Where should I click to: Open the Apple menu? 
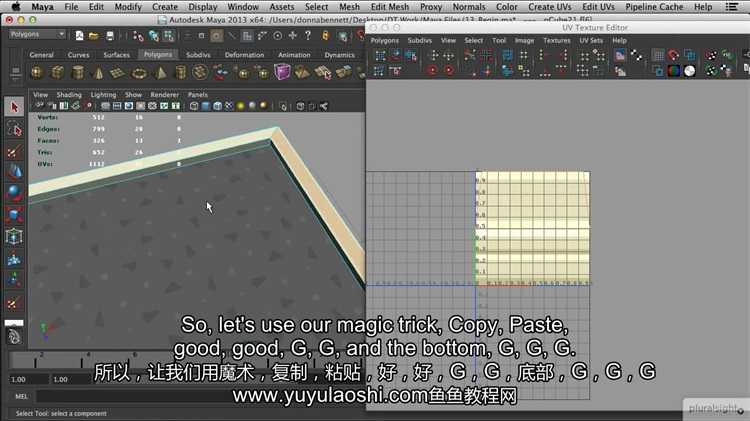pyautogui.click(x=16, y=7)
